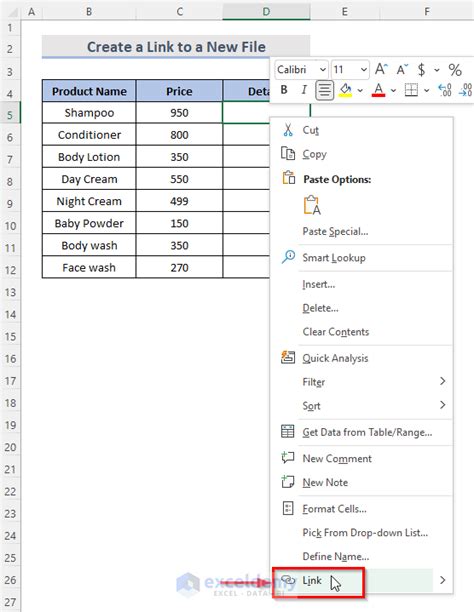Open the Calibri font name dropdown
The height and width of the screenshot is (612, 474).
323,70
